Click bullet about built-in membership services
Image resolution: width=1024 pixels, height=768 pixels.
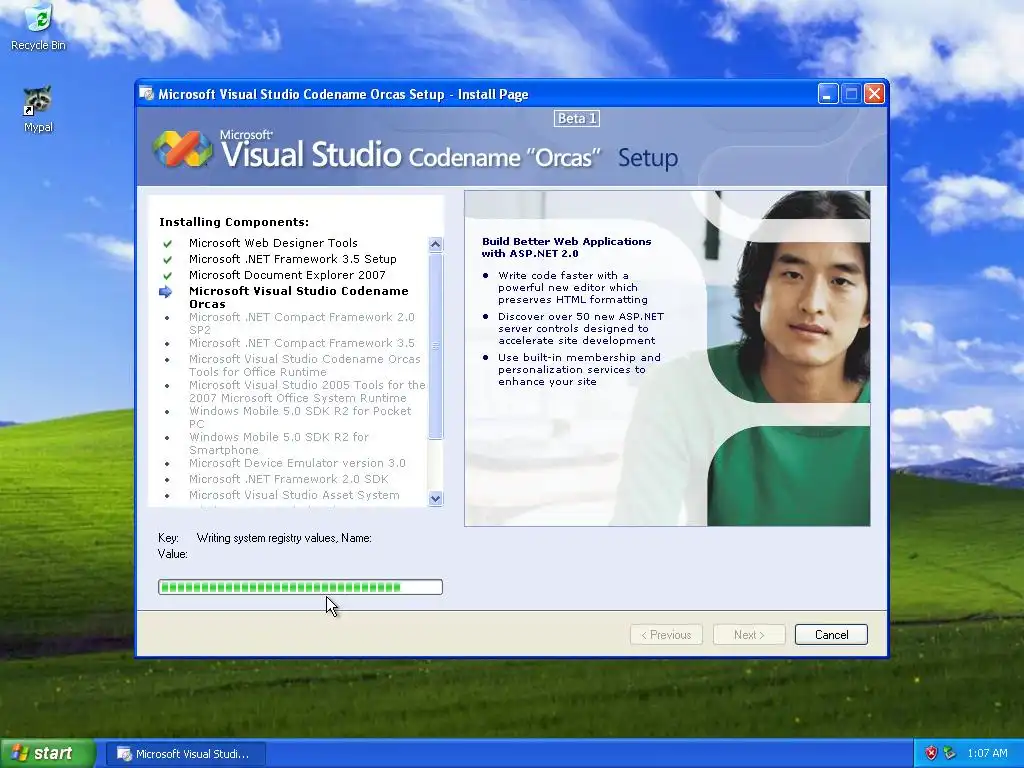coord(579,370)
